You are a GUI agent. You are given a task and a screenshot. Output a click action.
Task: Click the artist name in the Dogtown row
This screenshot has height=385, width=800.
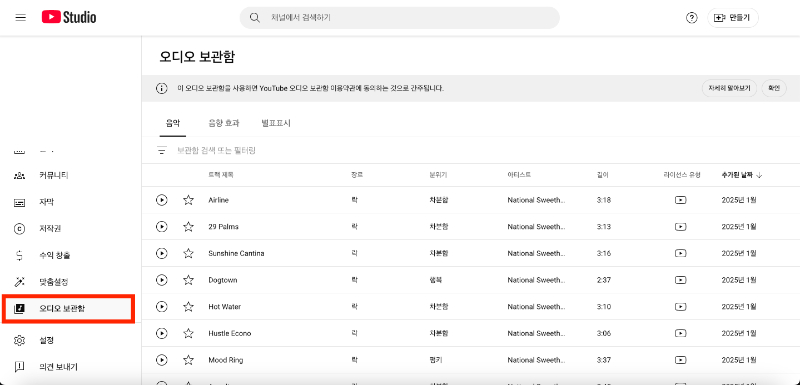[536, 280]
